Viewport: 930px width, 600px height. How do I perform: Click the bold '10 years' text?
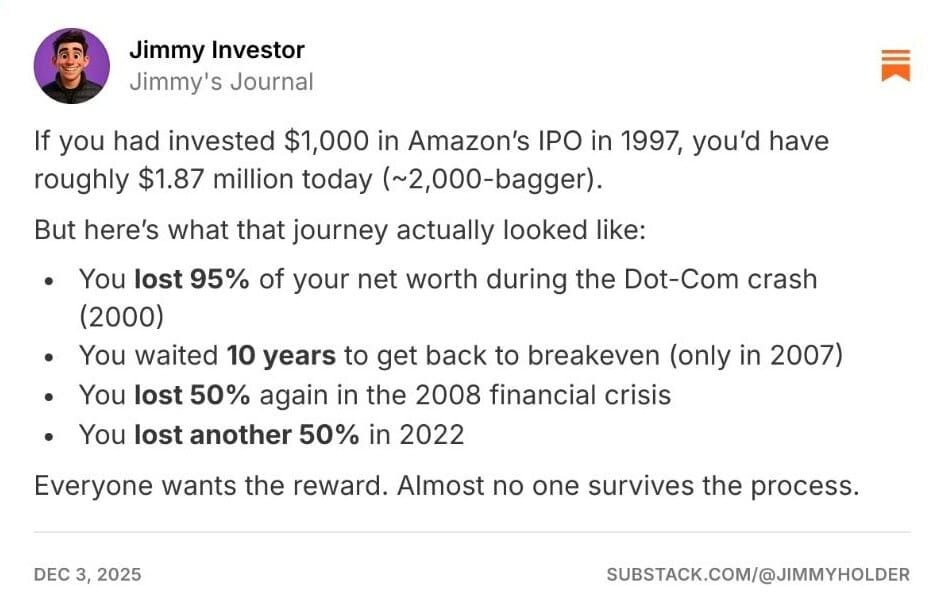click(x=281, y=356)
